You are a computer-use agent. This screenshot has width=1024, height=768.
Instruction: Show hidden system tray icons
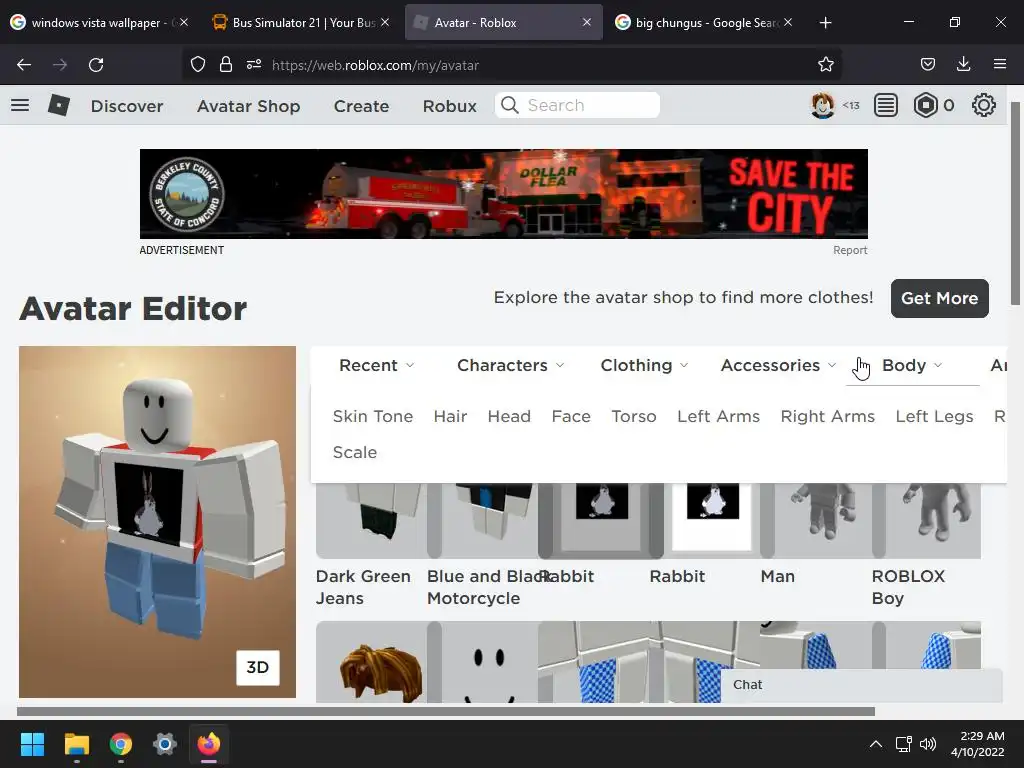coord(876,744)
